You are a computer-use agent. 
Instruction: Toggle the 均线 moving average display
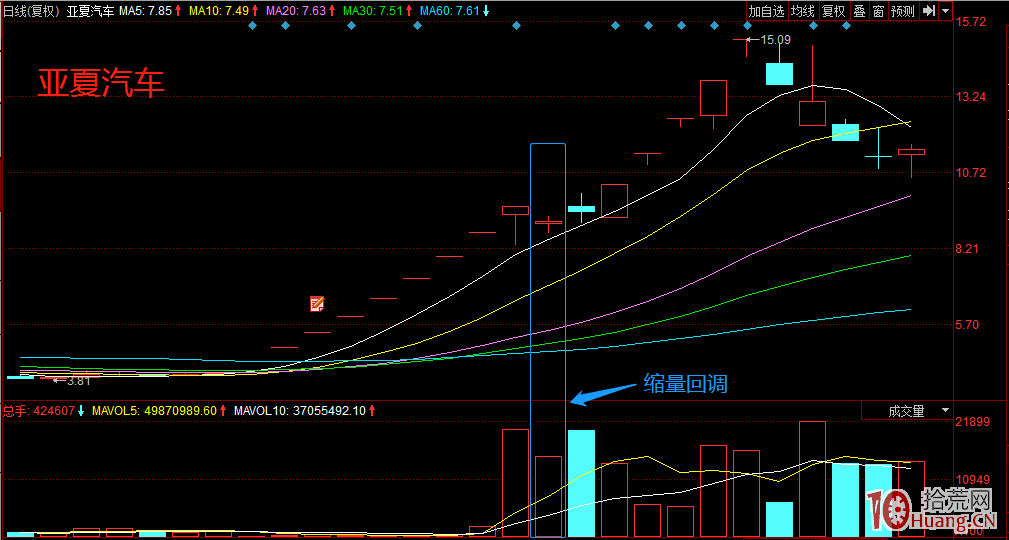click(802, 11)
